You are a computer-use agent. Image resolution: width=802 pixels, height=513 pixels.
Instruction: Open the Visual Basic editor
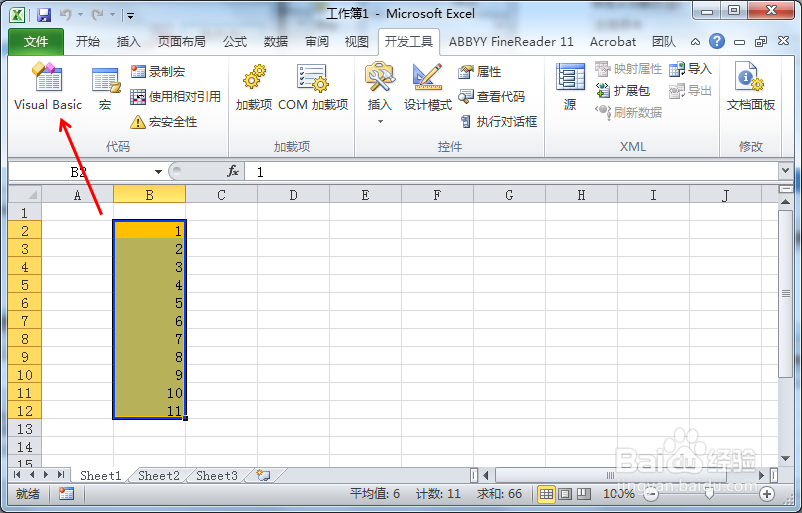[x=48, y=86]
